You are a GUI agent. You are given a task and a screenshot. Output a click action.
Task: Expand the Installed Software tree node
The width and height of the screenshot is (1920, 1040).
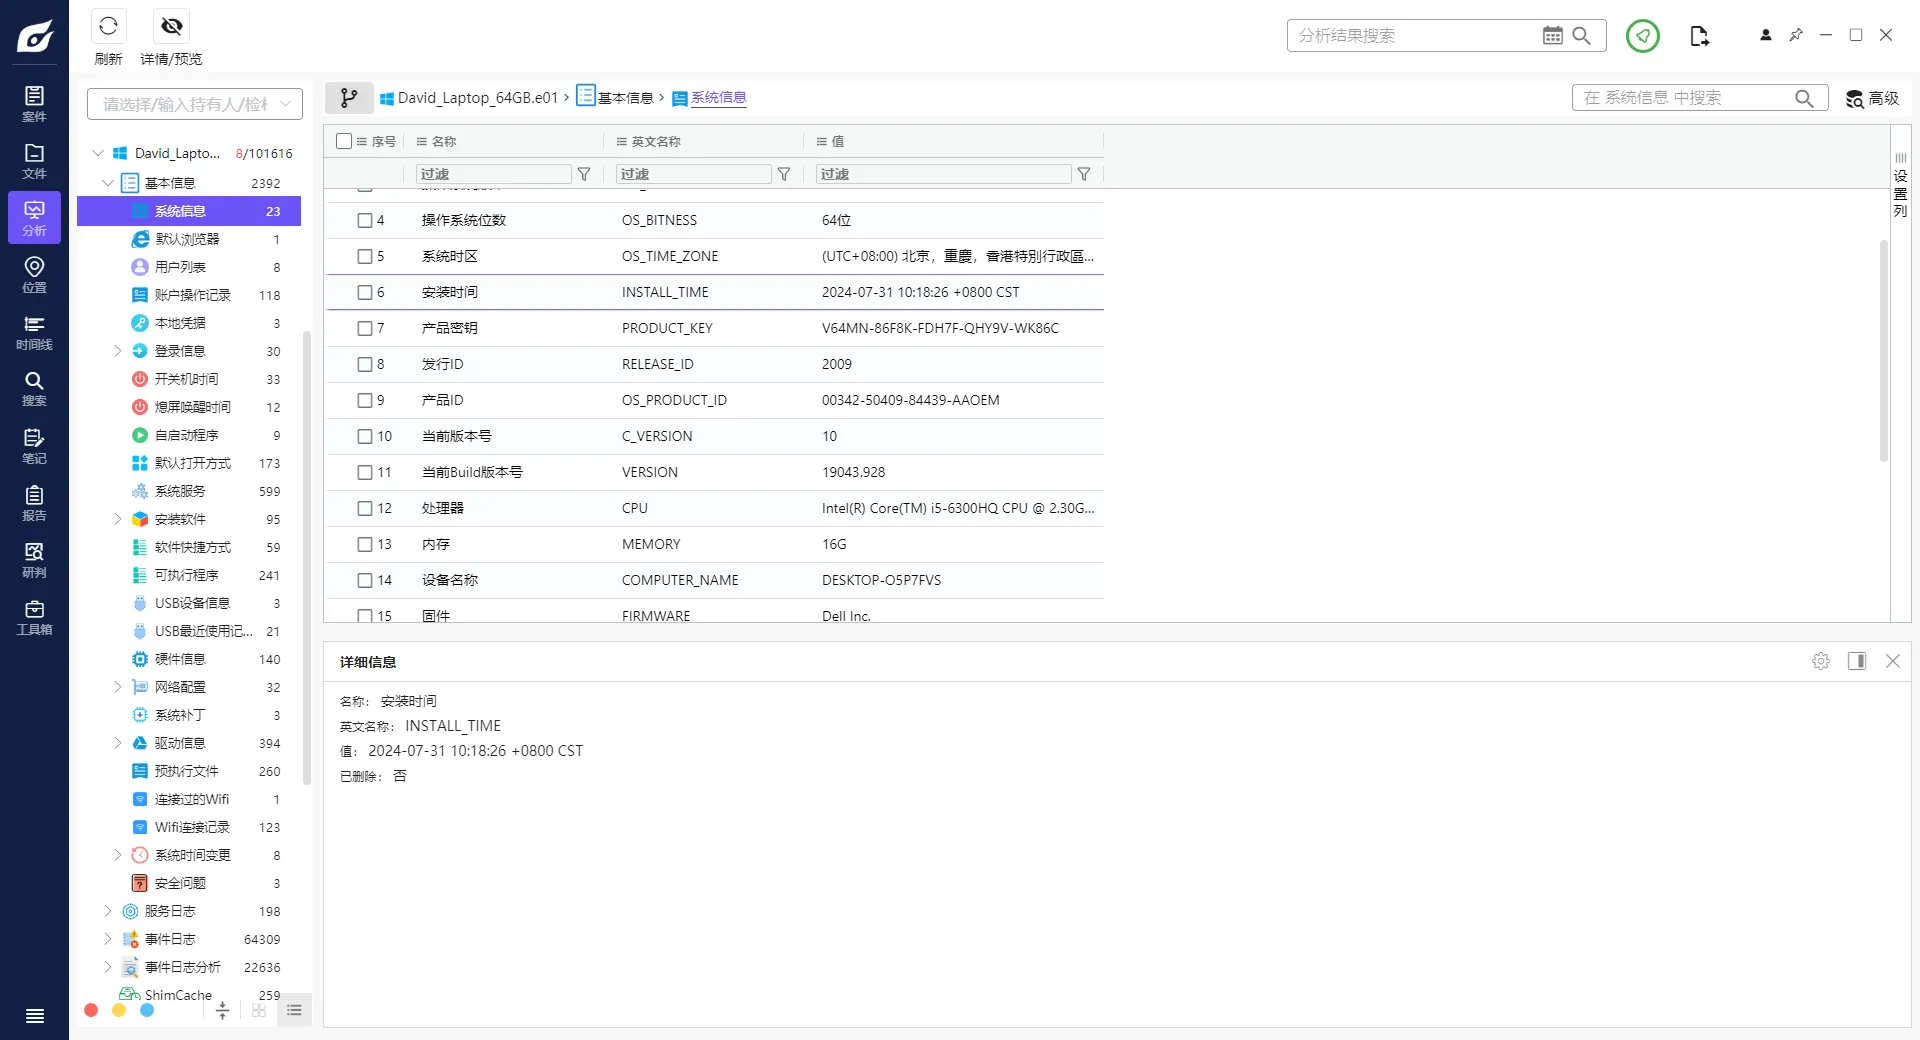pyautogui.click(x=117, y=519)
